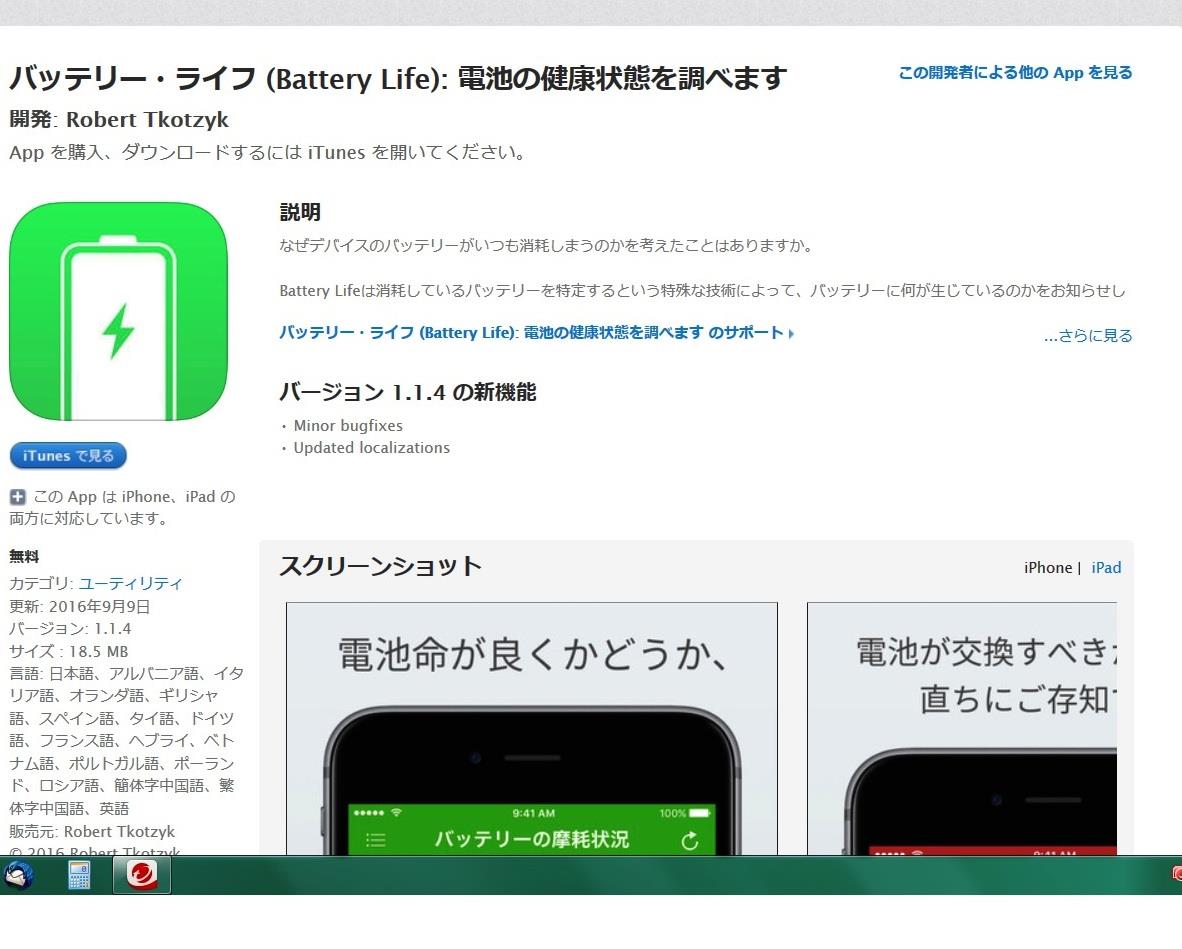Open the red Trend Micro taskbar icon
The image size is (1182, 949).
click(142, 875)
